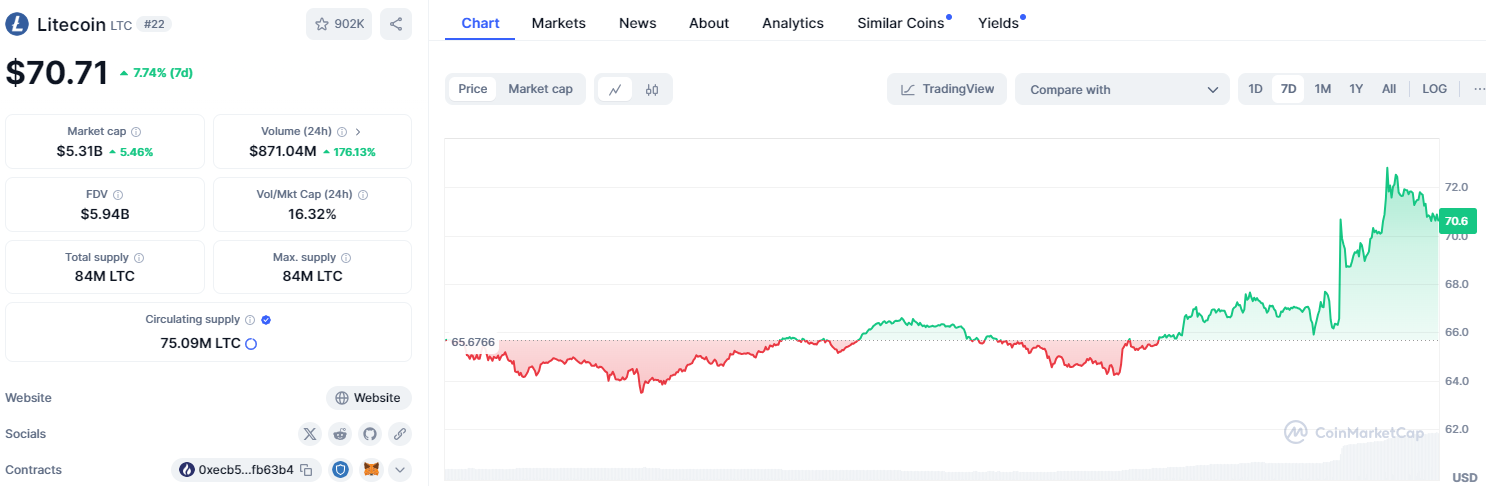Switch to the News tab
Screen dimensions: 1486x486
point(638,23)
